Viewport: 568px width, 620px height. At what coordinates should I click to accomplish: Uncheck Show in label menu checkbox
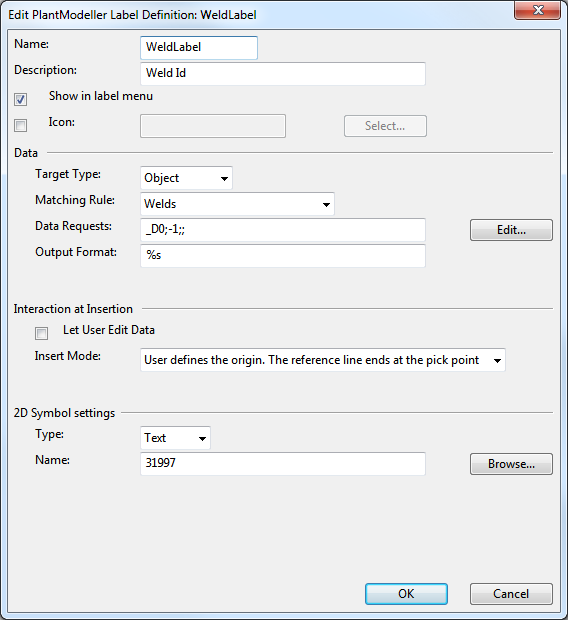(x=21, y=99)
